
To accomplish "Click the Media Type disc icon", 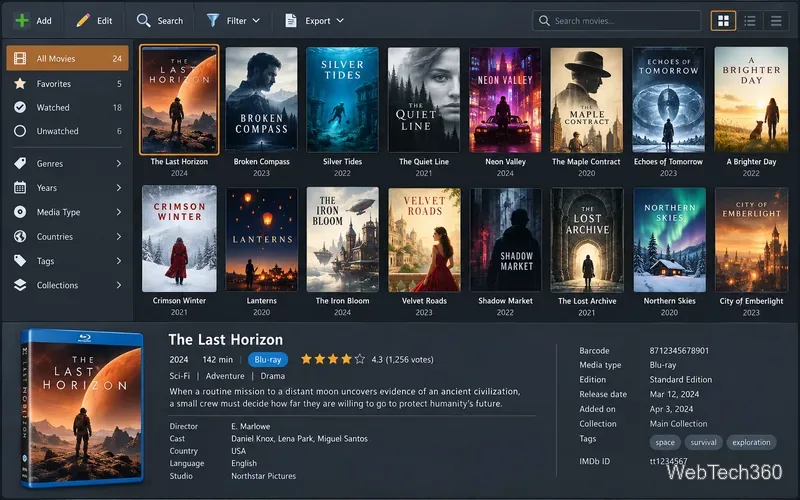I will (x=20, y=212).
